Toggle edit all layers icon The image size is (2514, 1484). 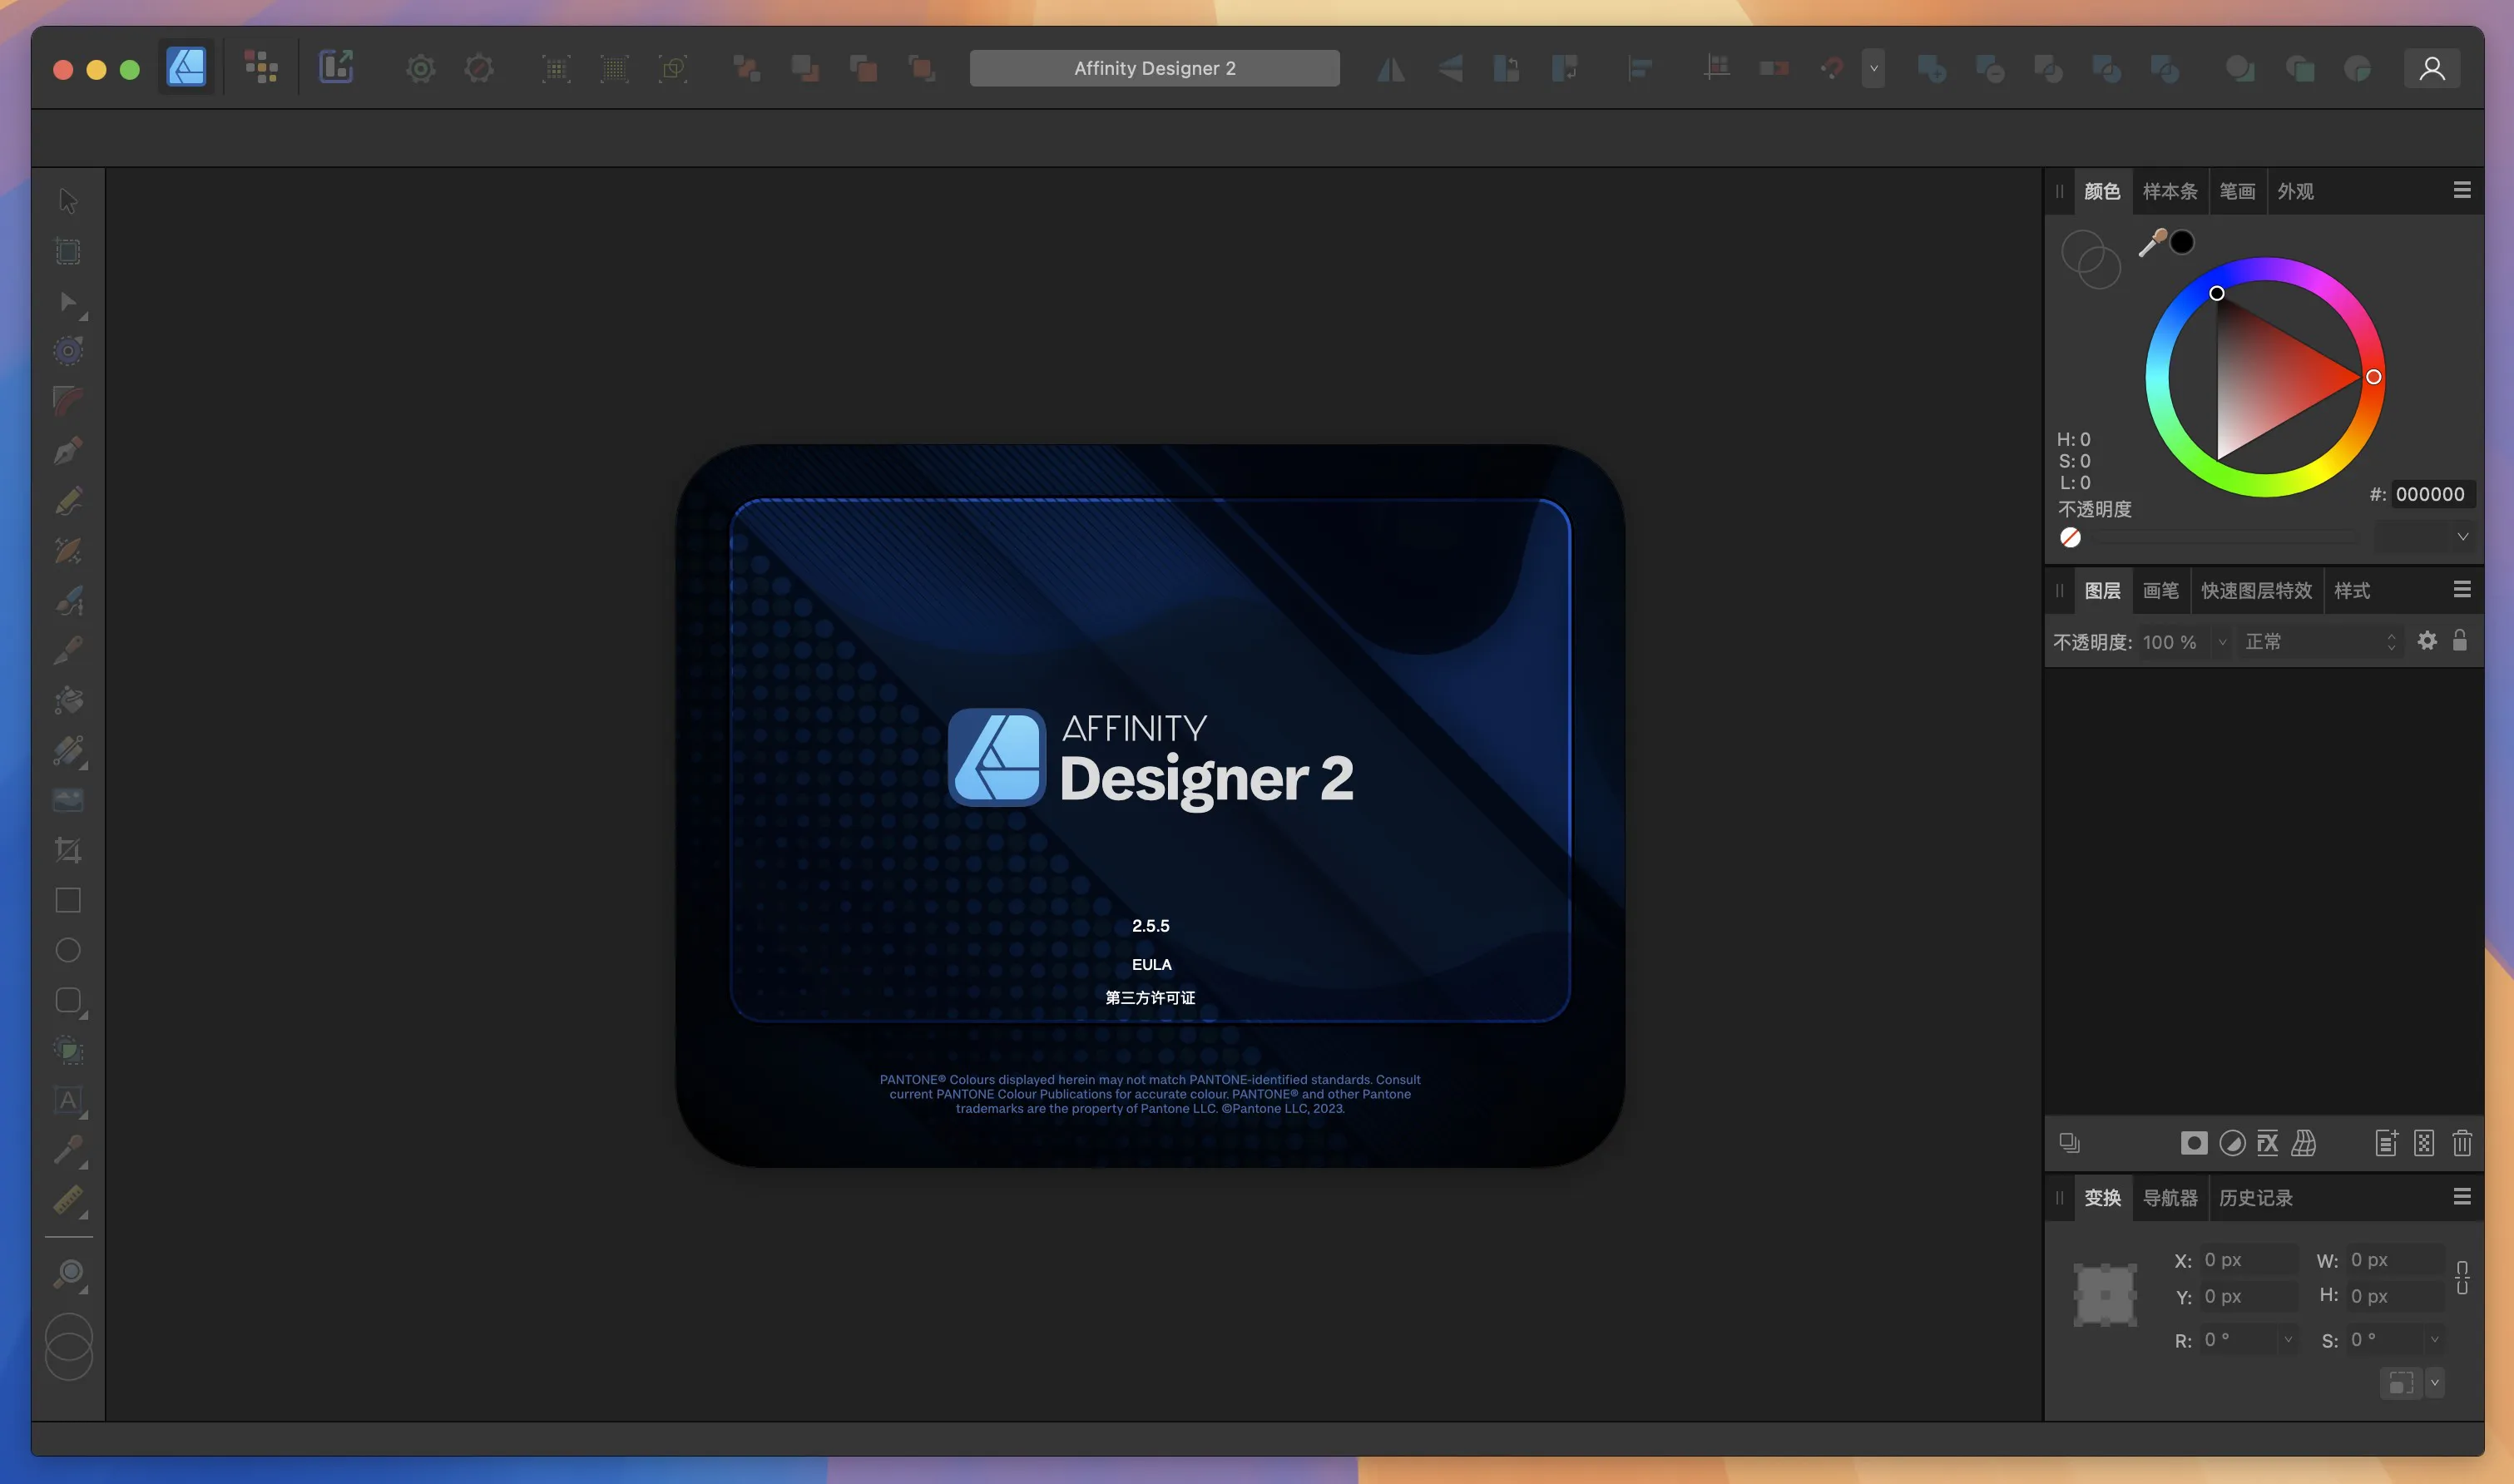[2069, 1143]
